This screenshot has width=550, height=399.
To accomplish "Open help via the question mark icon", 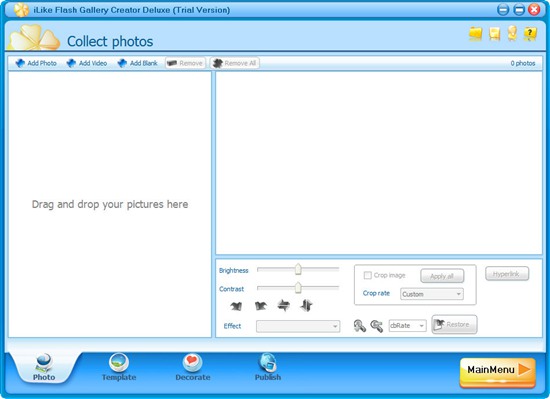I will point(530,34).
